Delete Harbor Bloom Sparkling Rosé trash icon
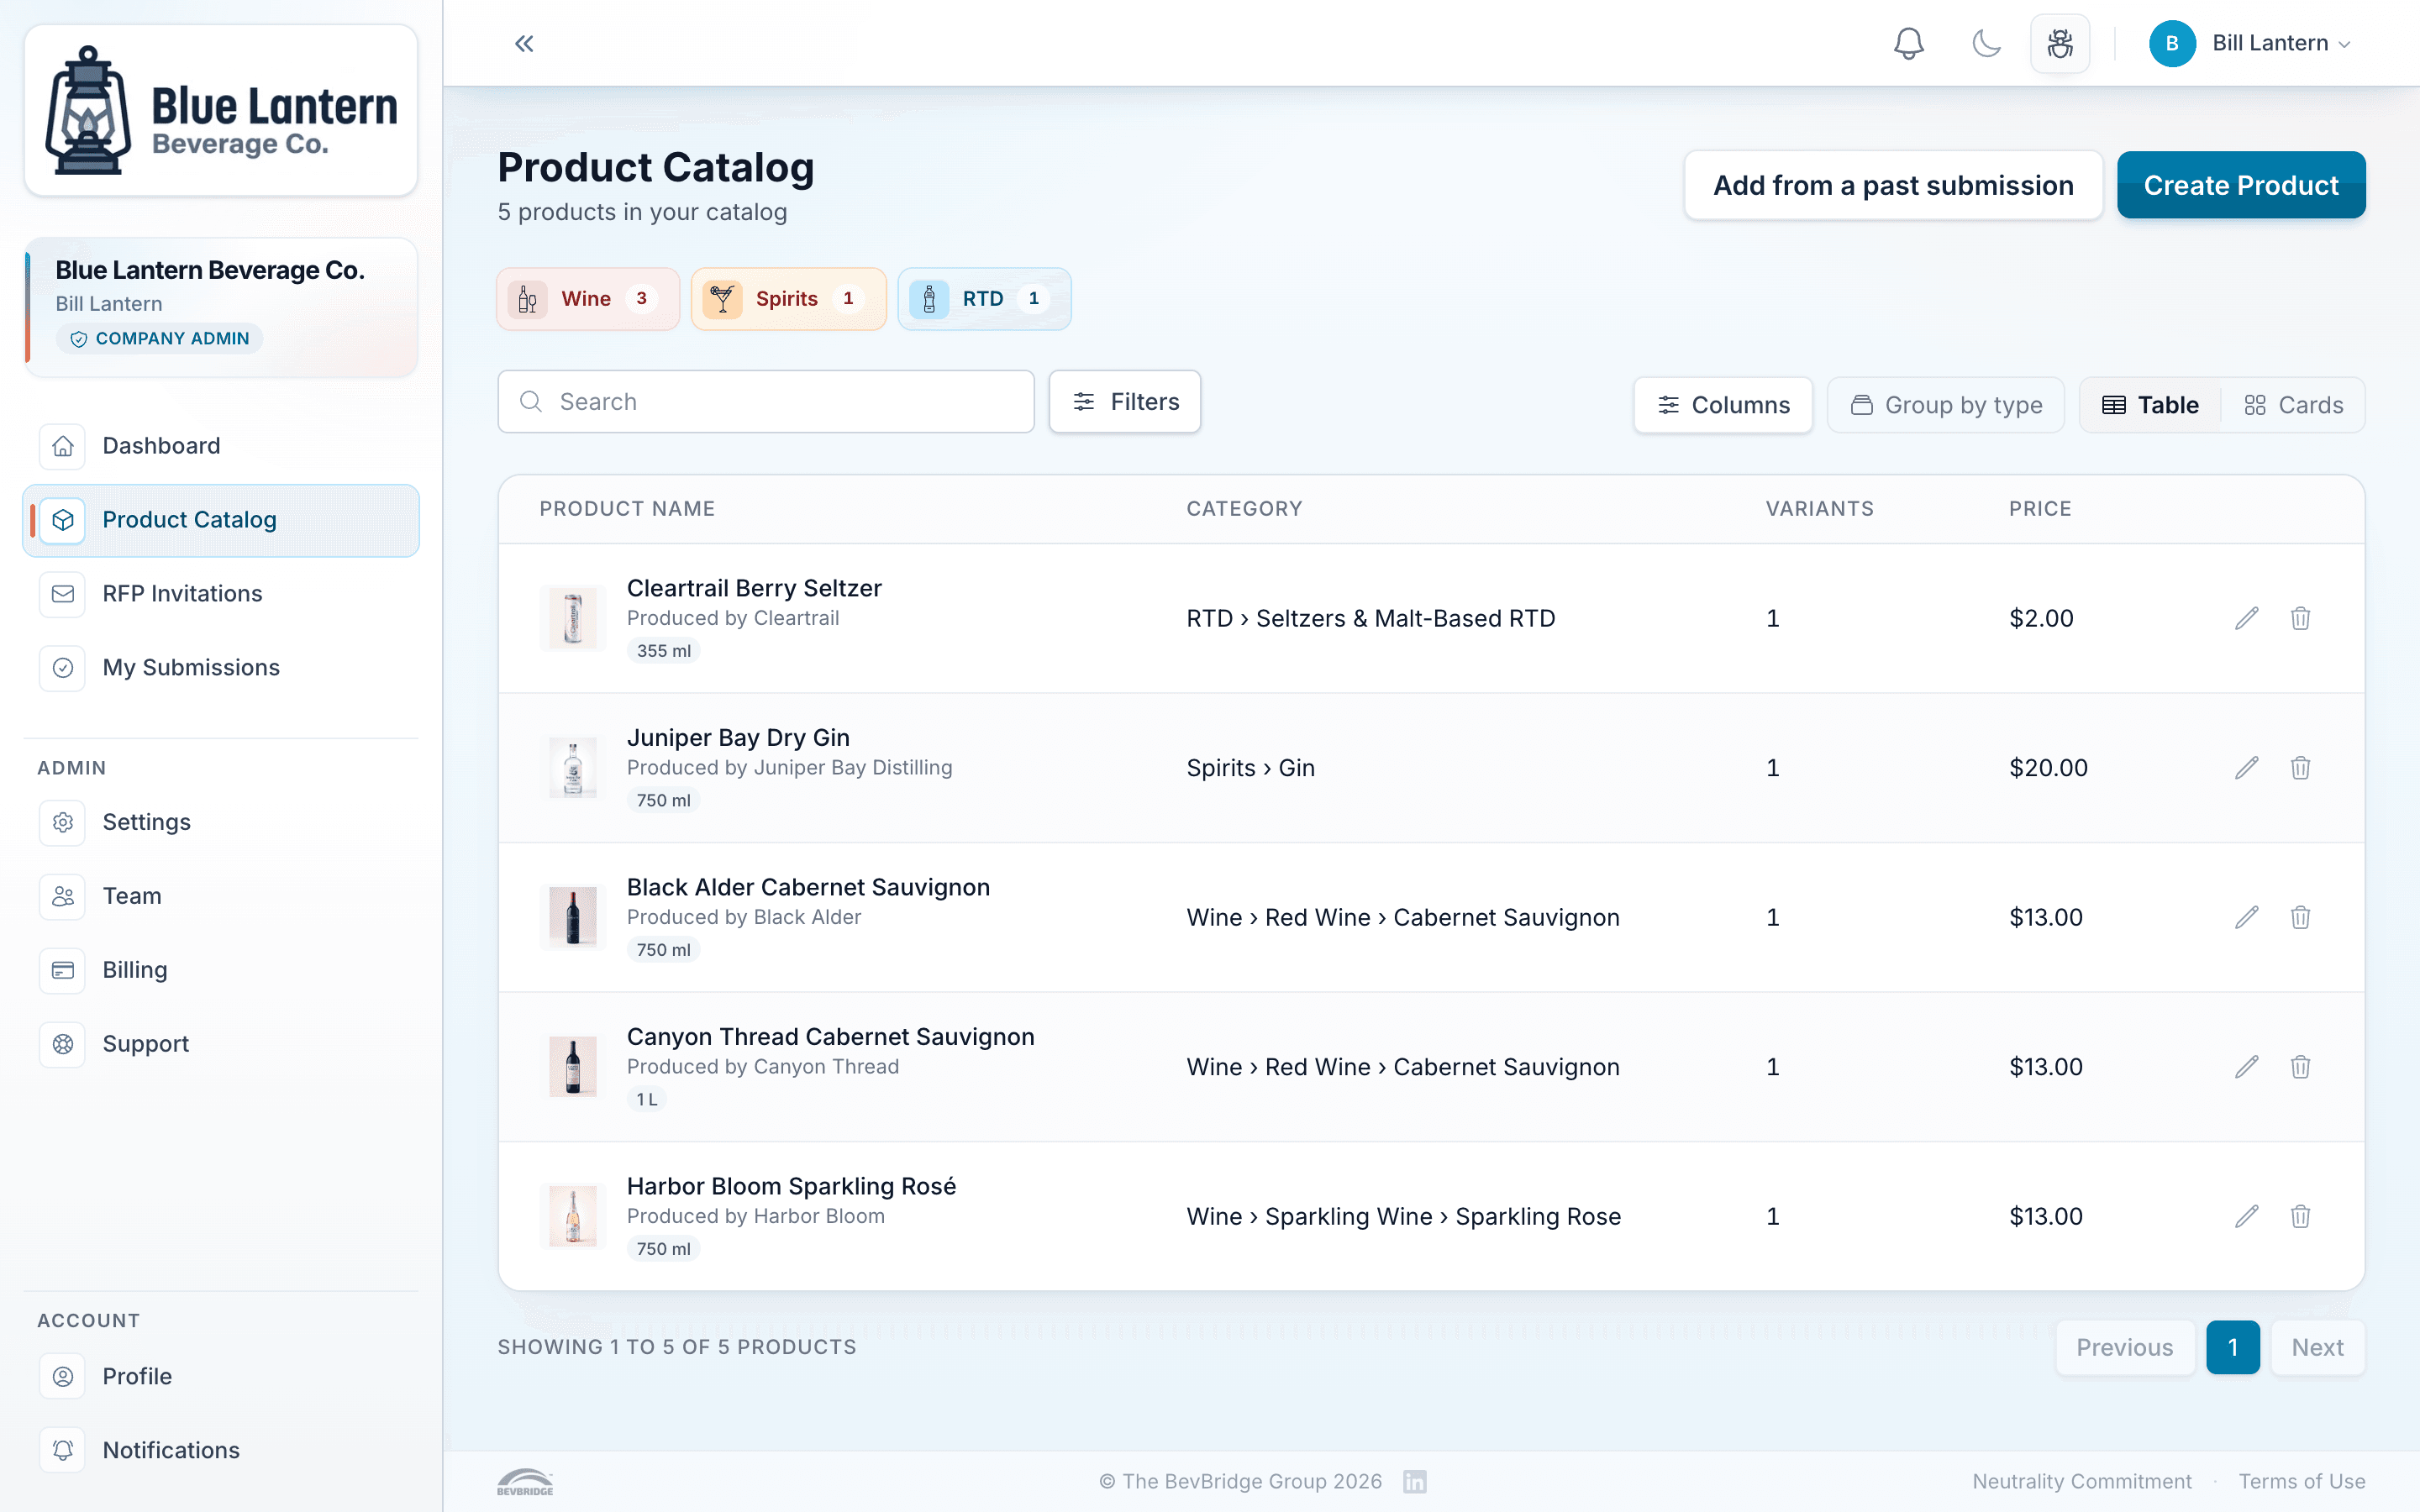The width and height of the screenshot is (2420, 1512). [2300, 1217]
